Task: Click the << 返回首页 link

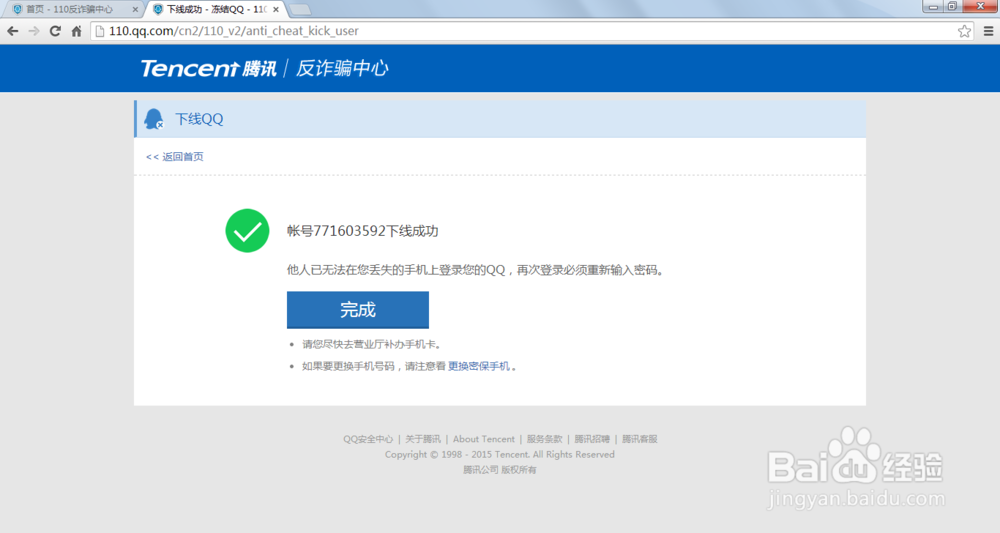Action: click(x=175, y=156)
